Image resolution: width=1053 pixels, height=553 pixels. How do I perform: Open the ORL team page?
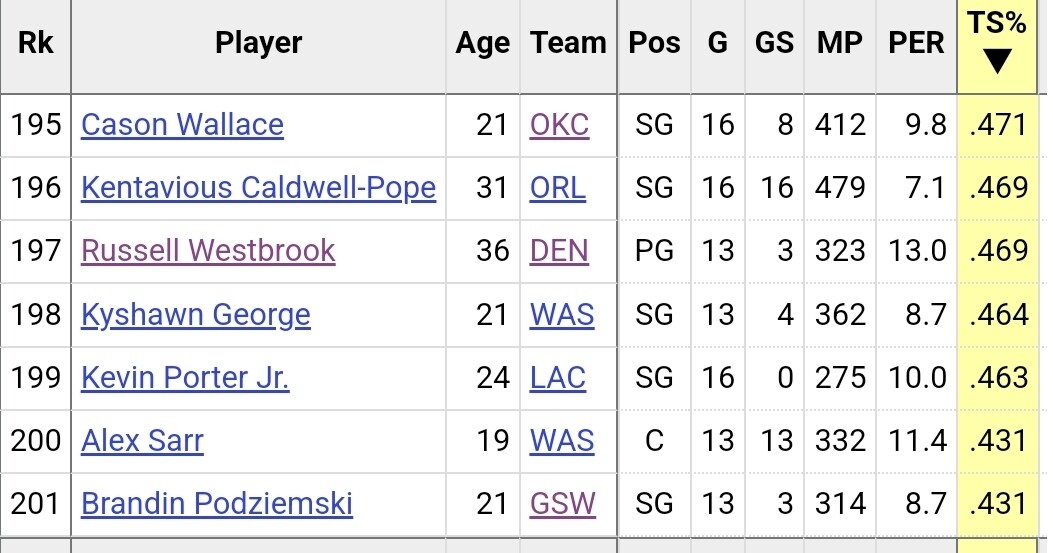[558, 187]
